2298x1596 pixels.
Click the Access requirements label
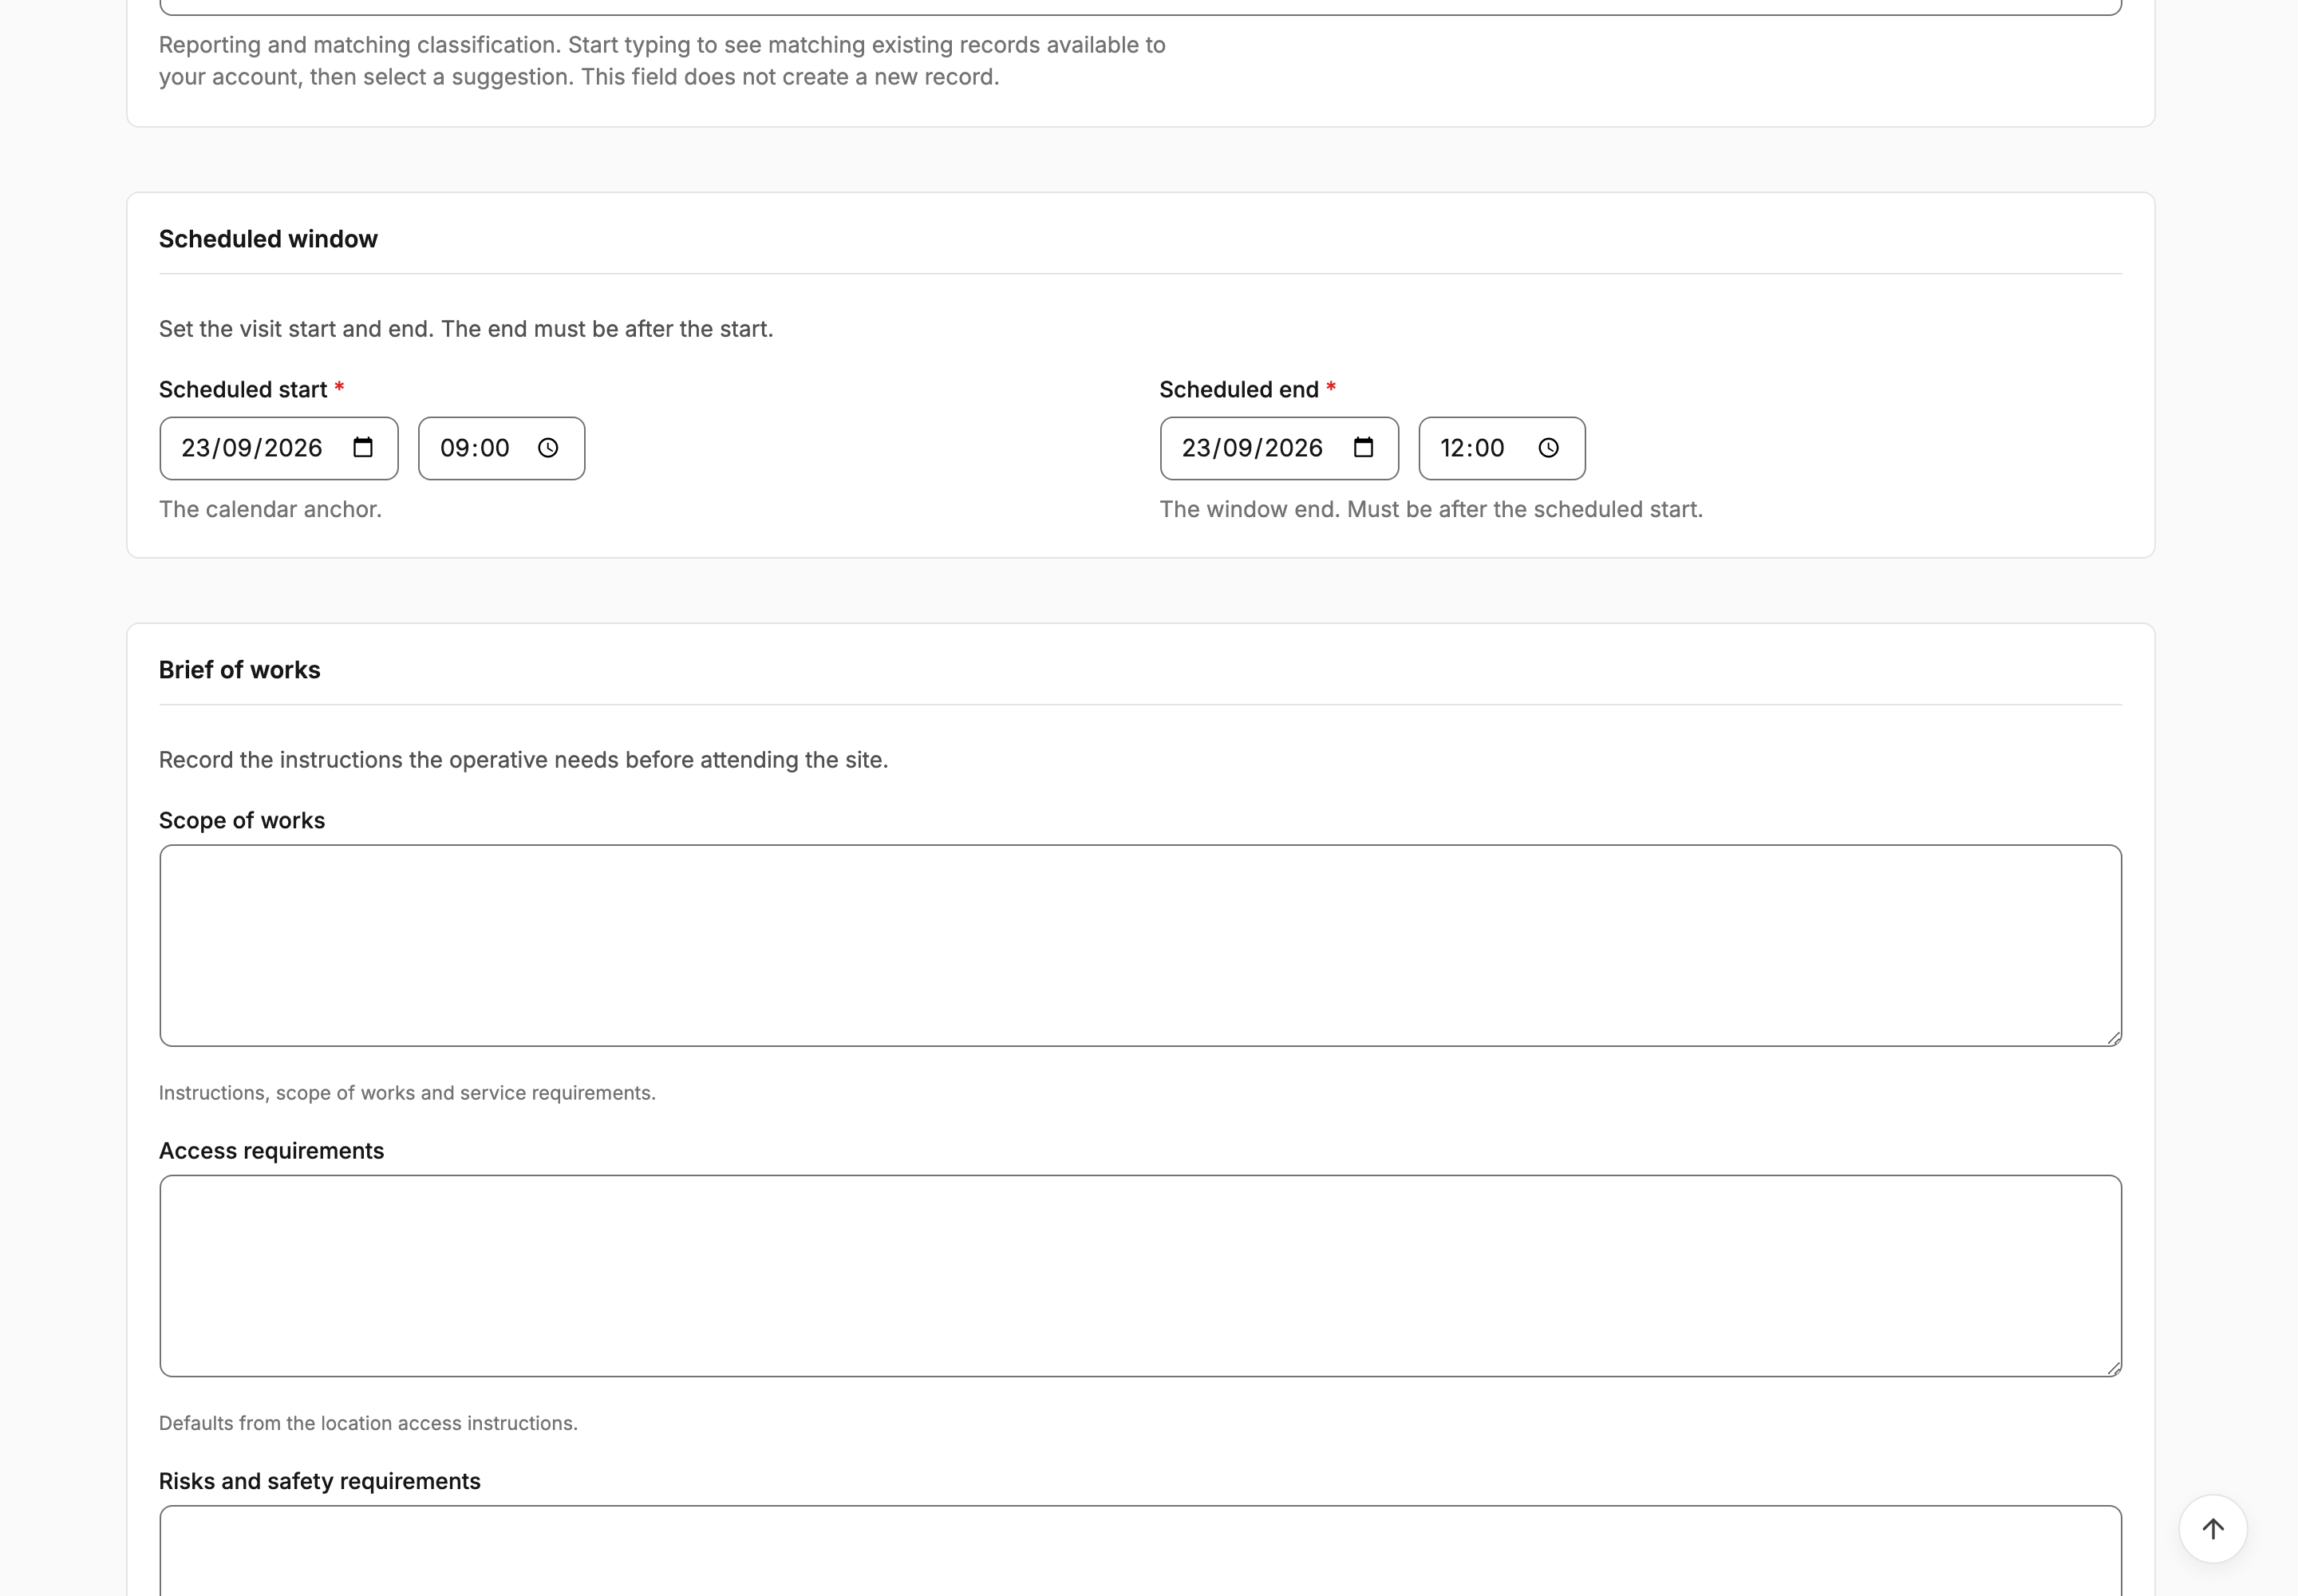tap(271, 1151)
